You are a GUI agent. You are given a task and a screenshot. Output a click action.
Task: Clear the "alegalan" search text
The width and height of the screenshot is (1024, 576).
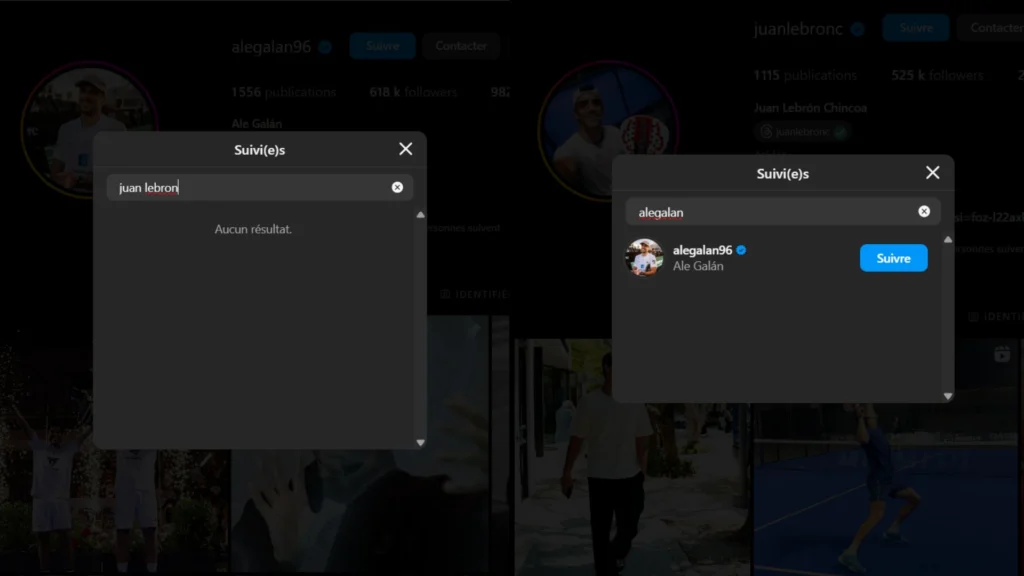point(923,212)
